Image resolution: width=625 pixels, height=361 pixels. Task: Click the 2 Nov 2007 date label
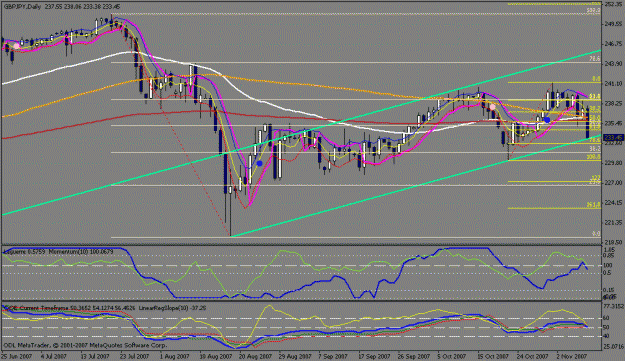coord(572,356)
